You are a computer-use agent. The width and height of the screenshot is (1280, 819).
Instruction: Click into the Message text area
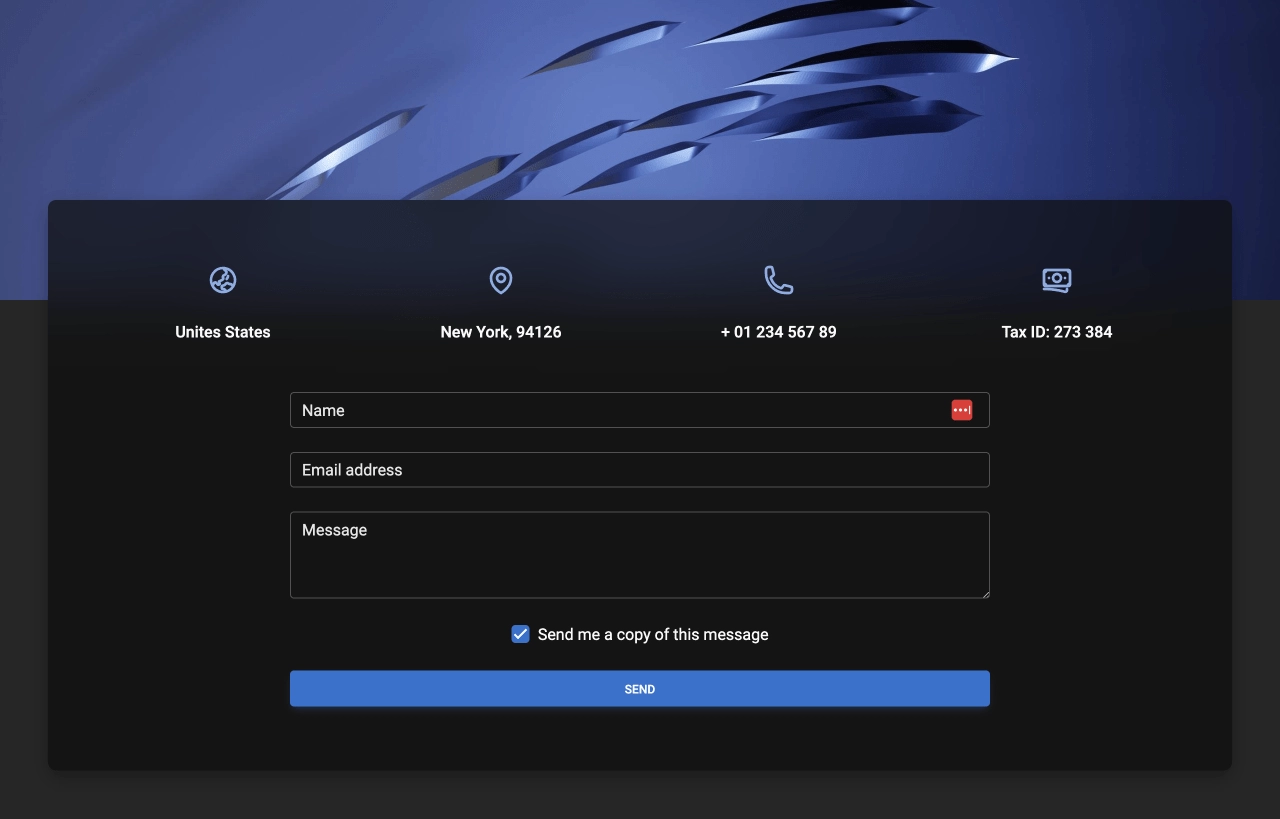point(640,555)
